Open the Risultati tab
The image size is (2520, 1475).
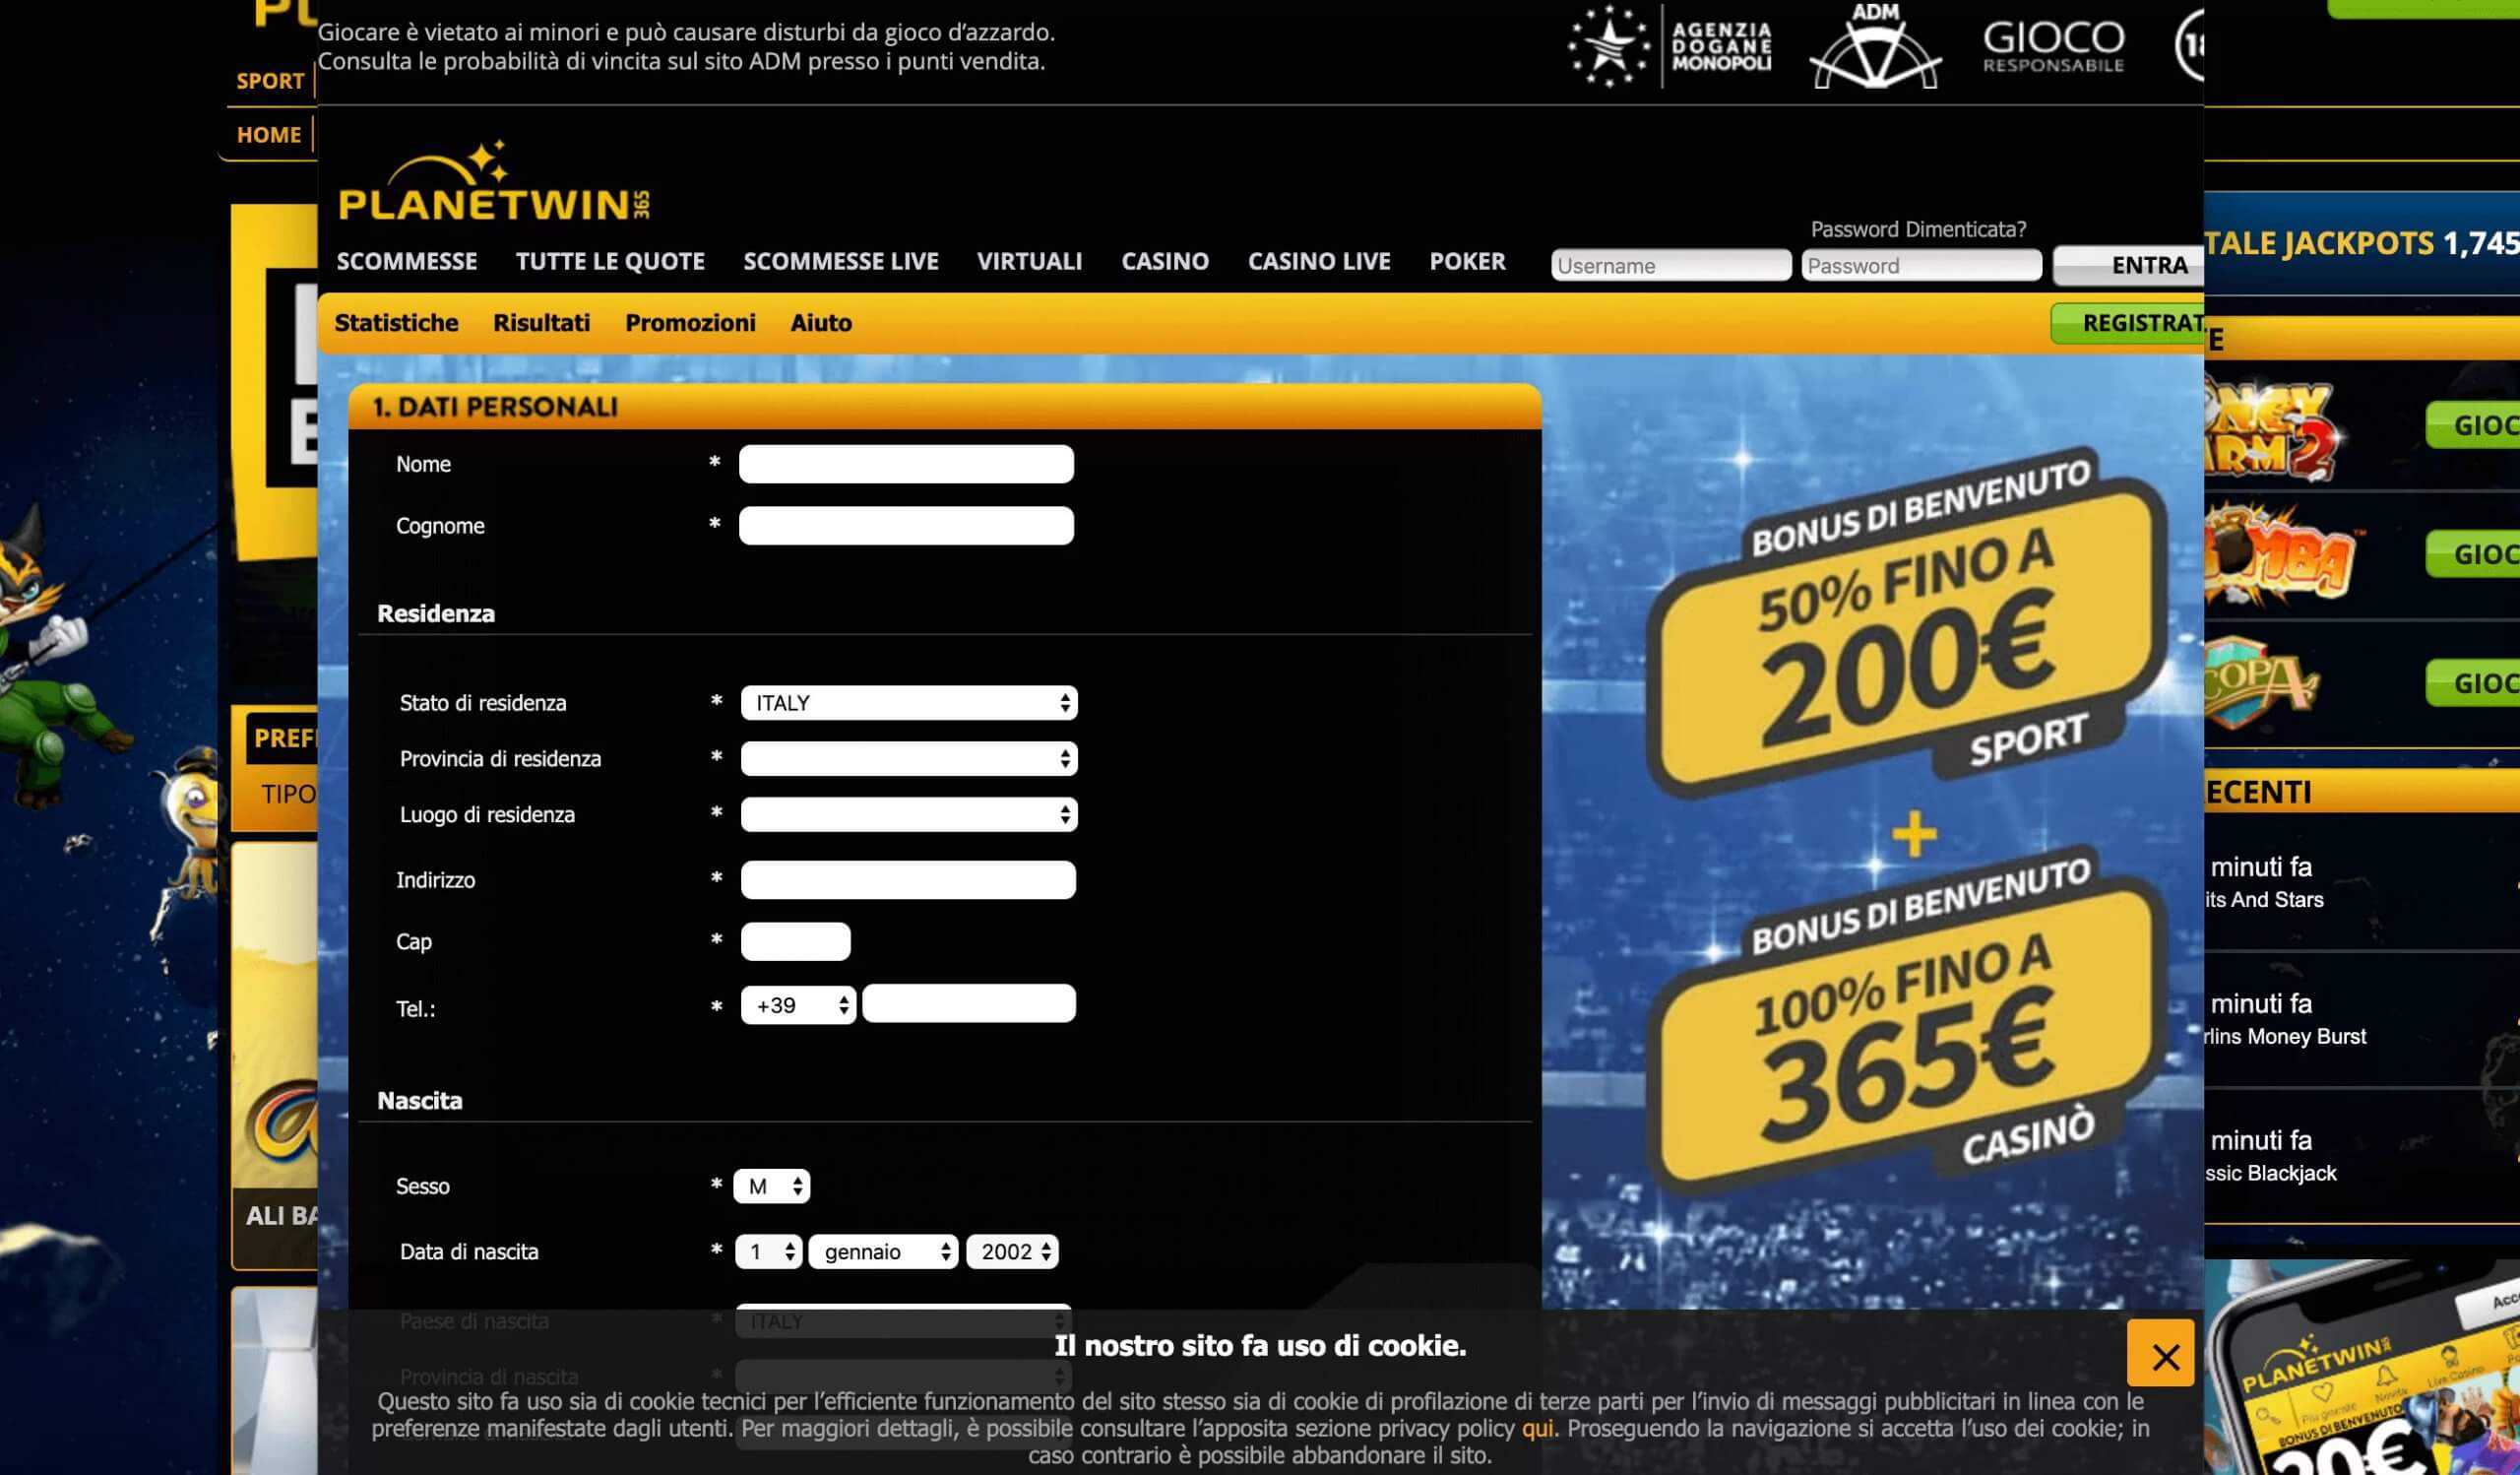pyautogui.click(x=541, y=323)
